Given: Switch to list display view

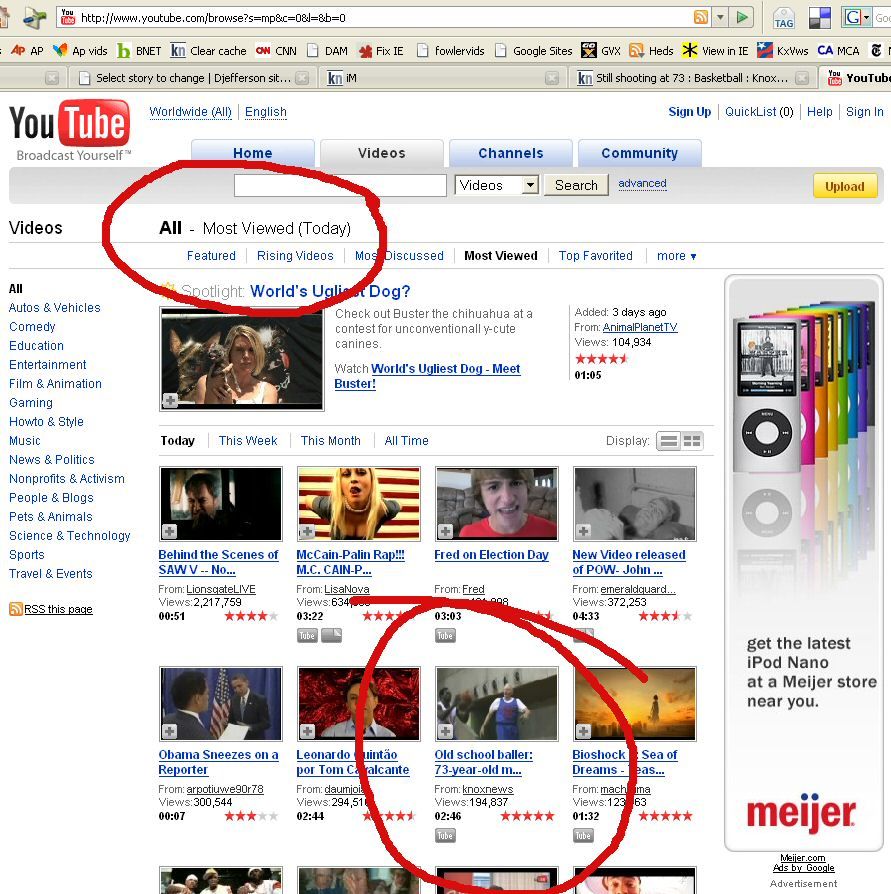Looking at the screenshot, I should (x=669, y=441).
